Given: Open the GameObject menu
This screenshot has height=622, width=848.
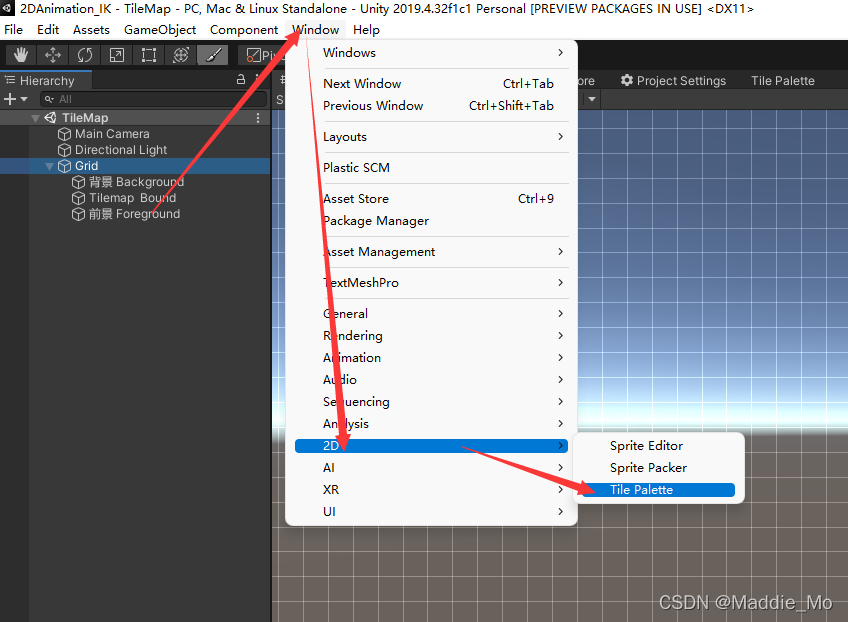Looking at the screenshot, I should pos(160,30).
